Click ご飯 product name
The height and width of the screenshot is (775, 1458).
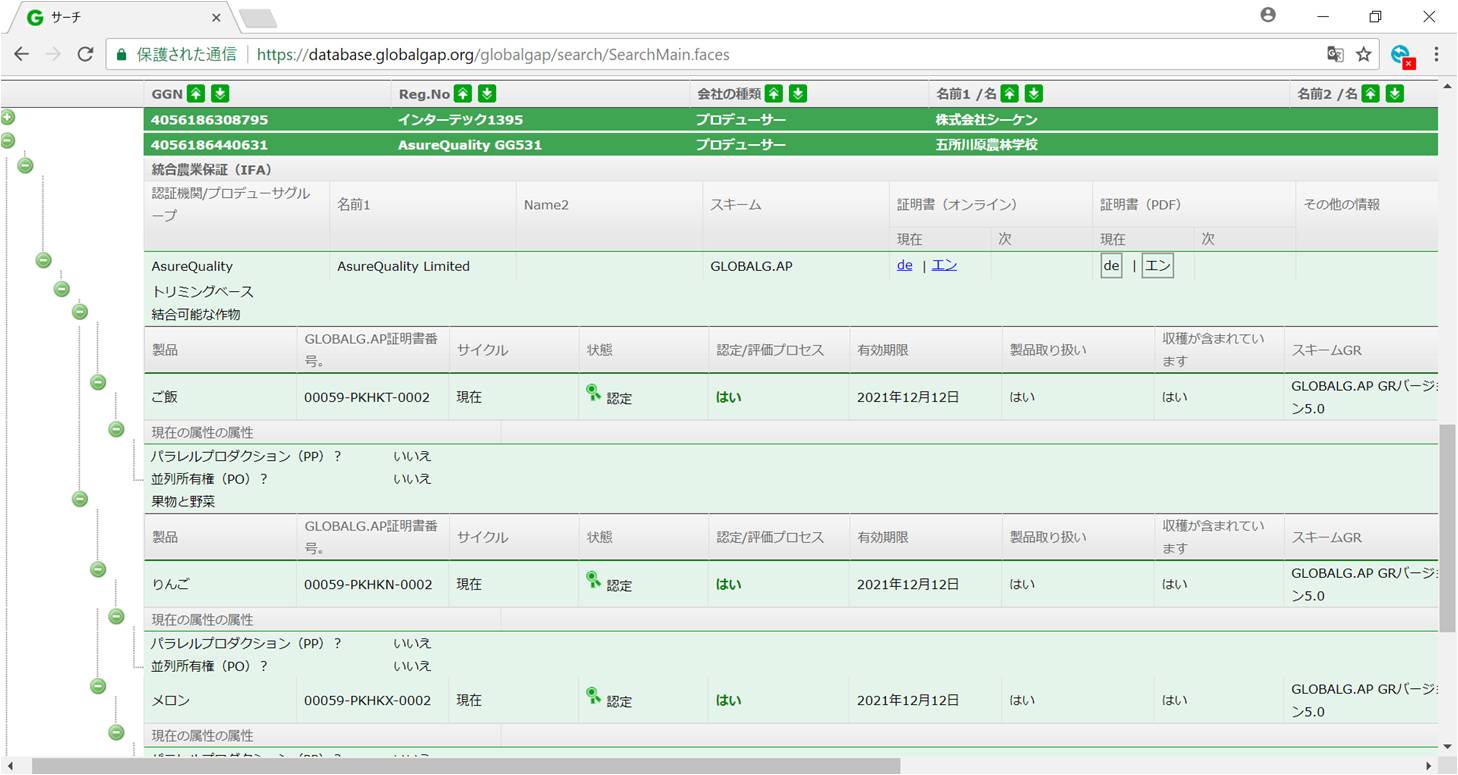tap(164, 397)
